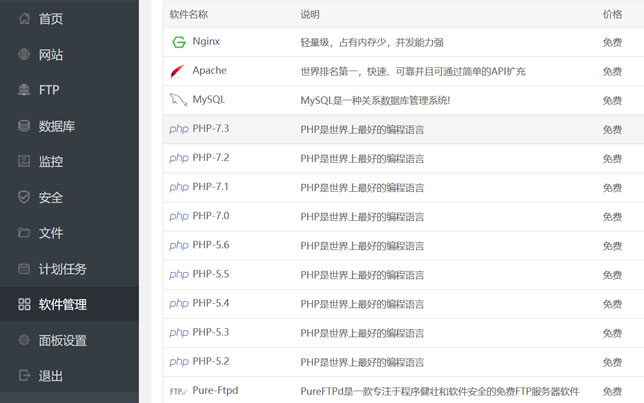Click the green Nginx logo icon
The width and height of the screenshot is (644, 403).
pos(179,42)
